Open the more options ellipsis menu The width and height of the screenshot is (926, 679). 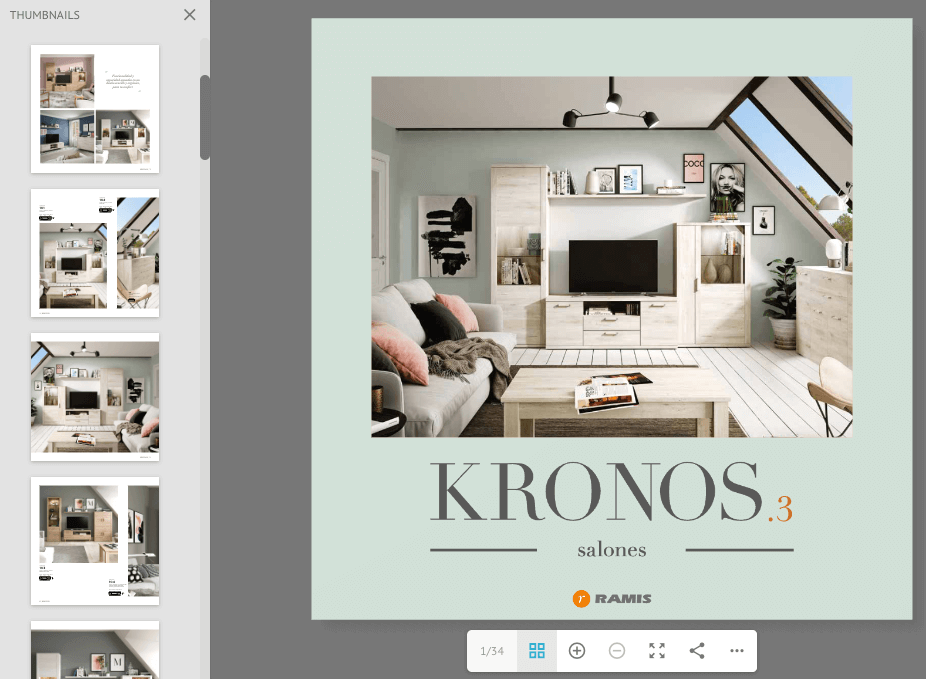coord(737,651)
